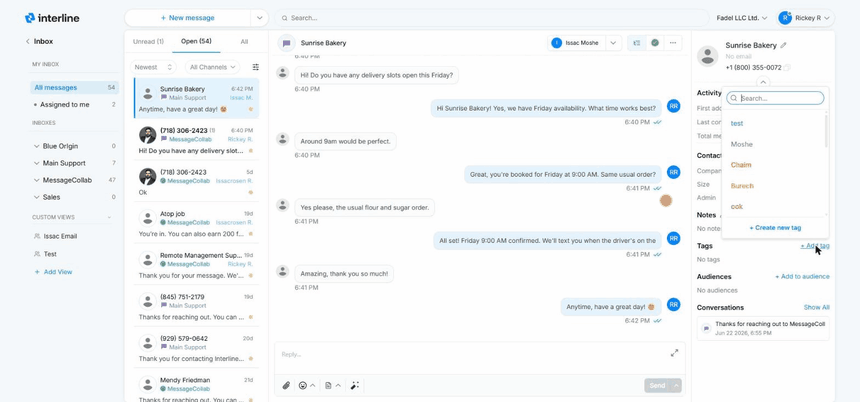Open the Newest sort dropdown
The height and width of the screenshot is (402, 860).
pos(154,67)
